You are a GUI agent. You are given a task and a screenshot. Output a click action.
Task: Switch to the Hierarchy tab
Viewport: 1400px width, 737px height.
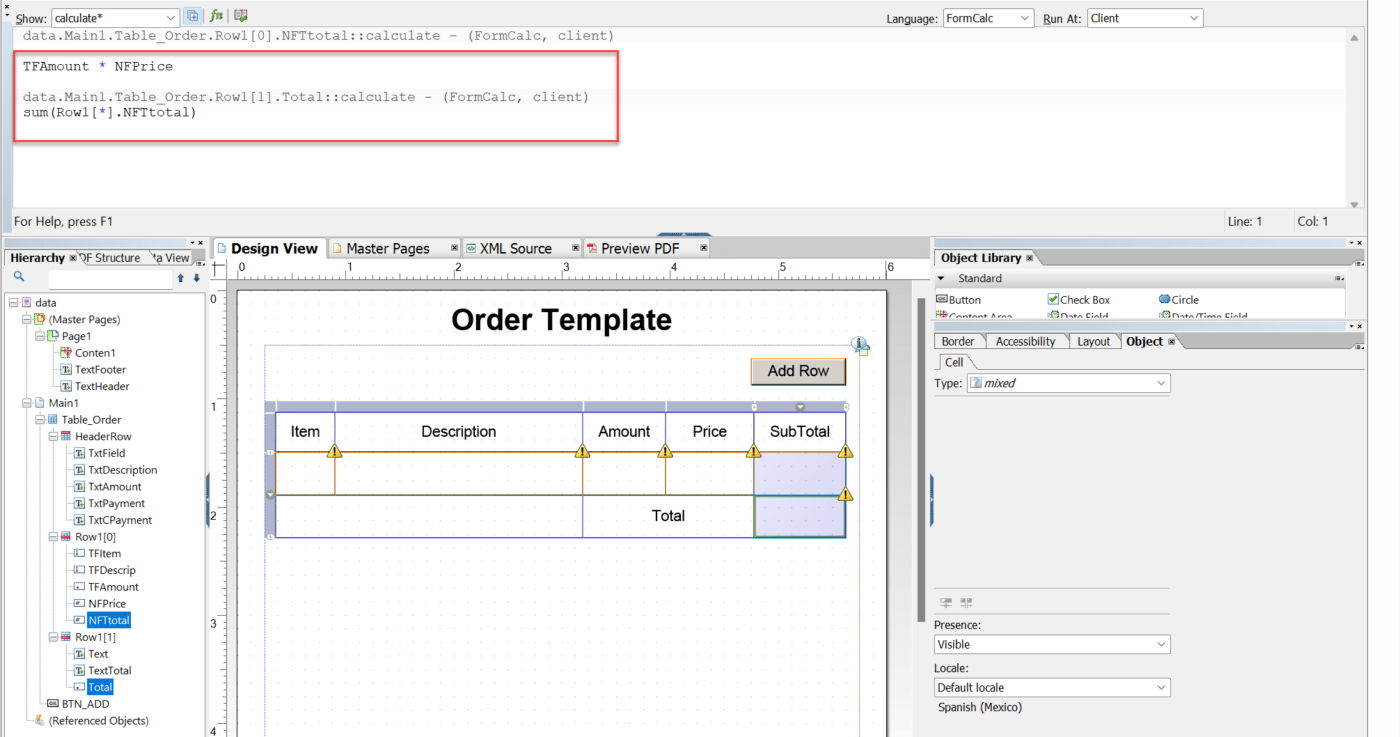(38, 258)
